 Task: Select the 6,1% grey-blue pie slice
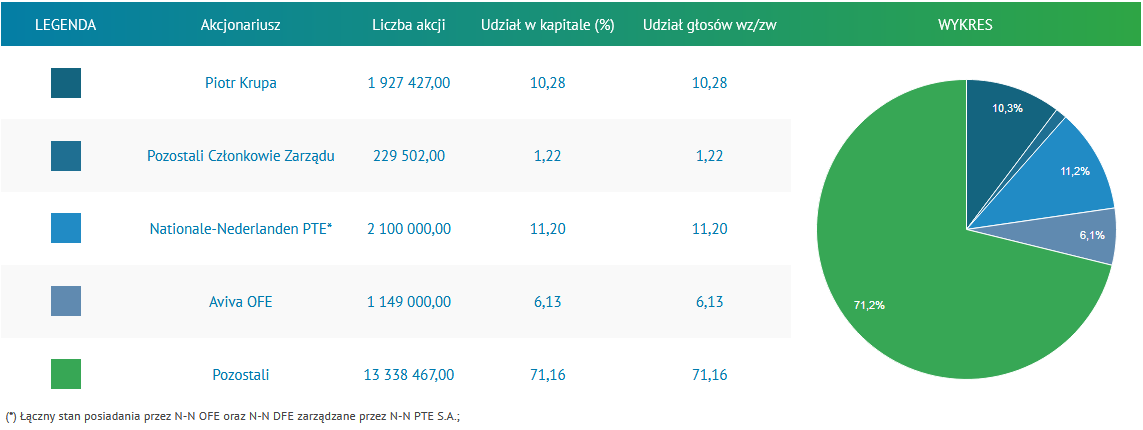(x=1079, y=237)
